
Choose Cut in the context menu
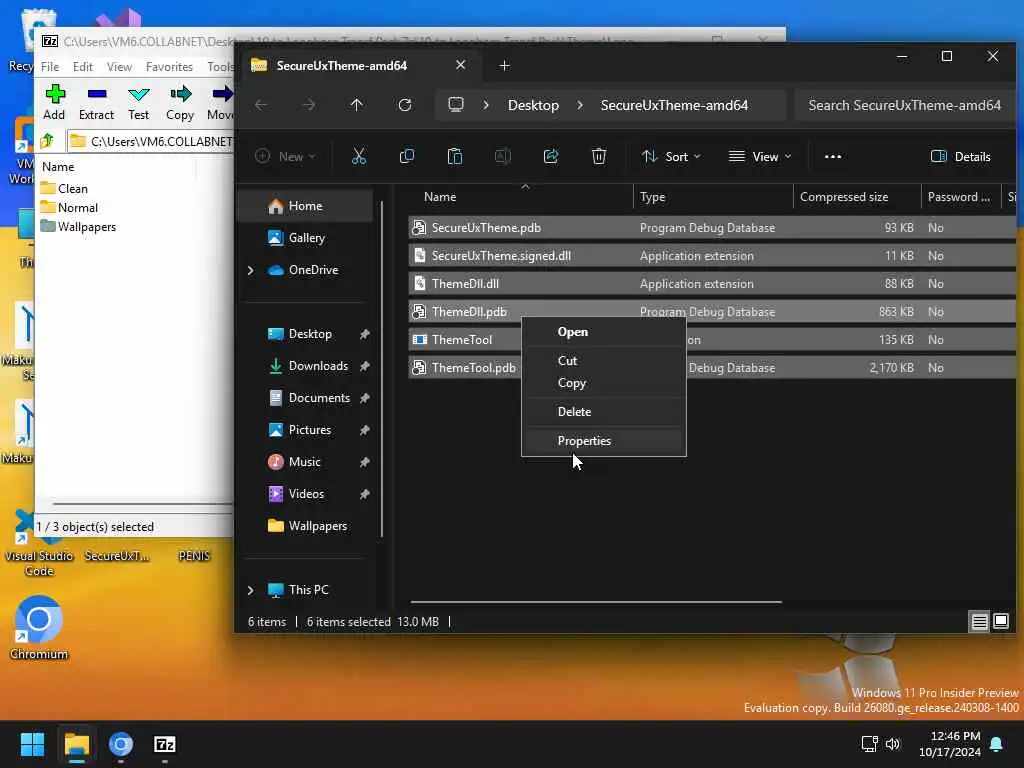click(603, 360)
